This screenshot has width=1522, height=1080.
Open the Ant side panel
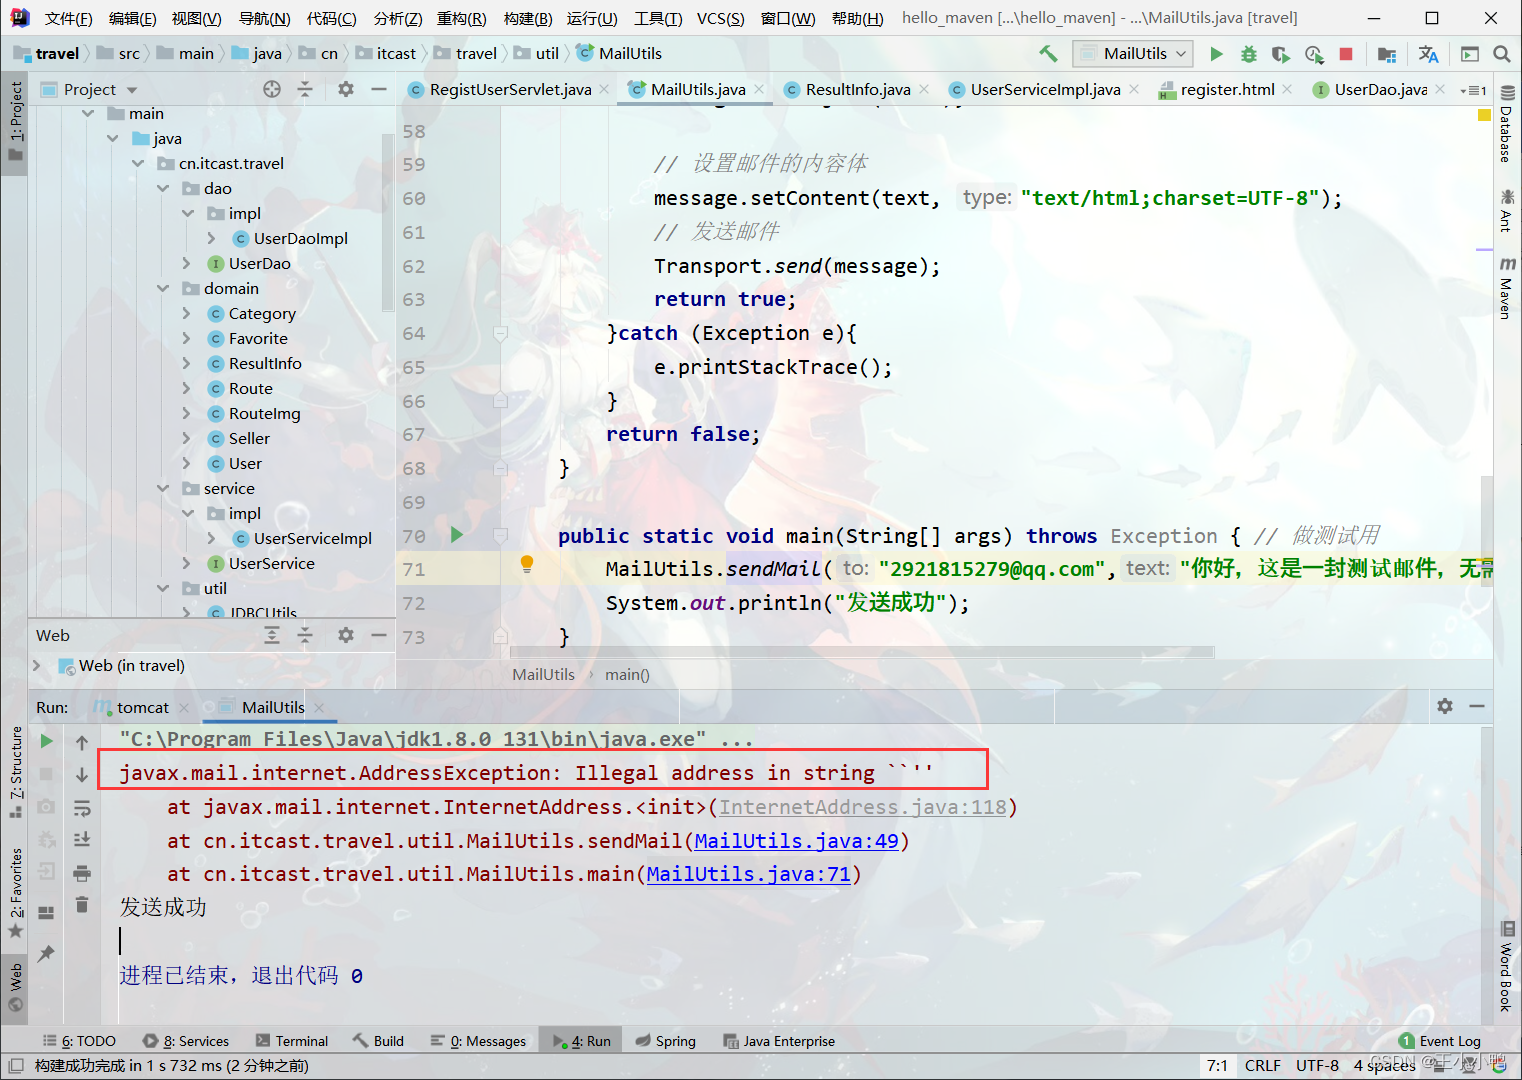1507,210
